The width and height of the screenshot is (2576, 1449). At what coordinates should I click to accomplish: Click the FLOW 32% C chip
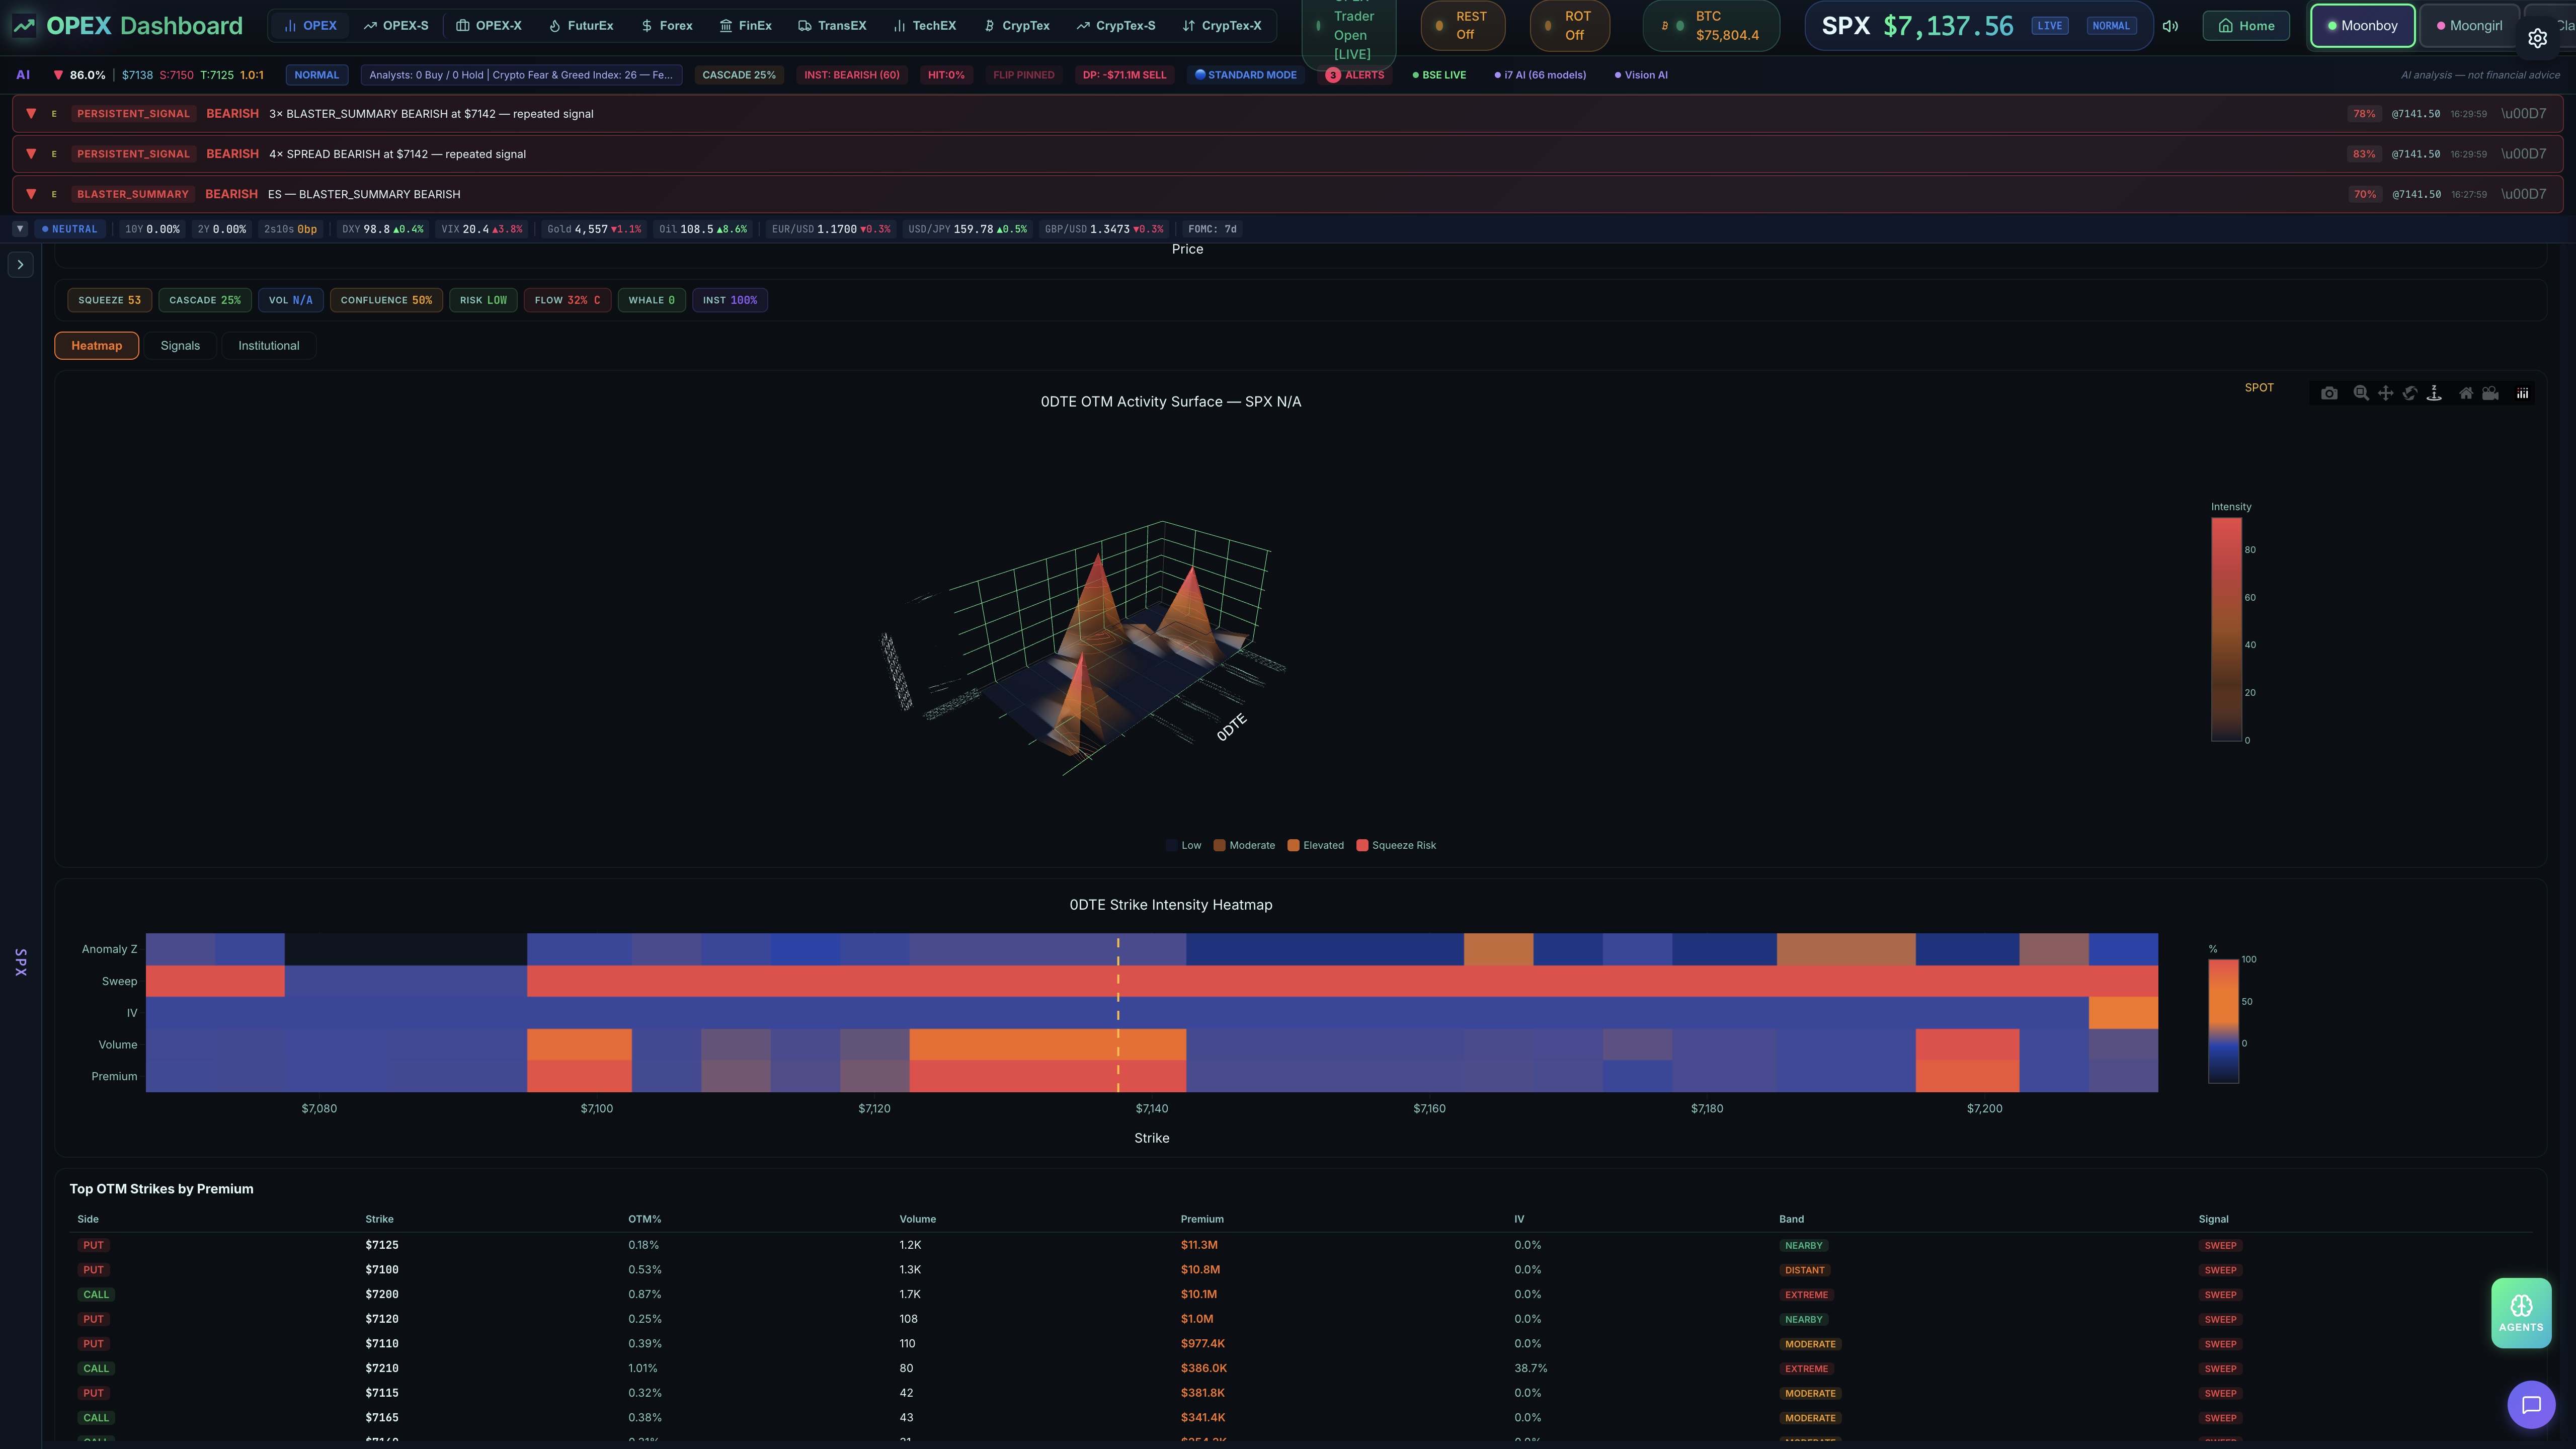567,300
